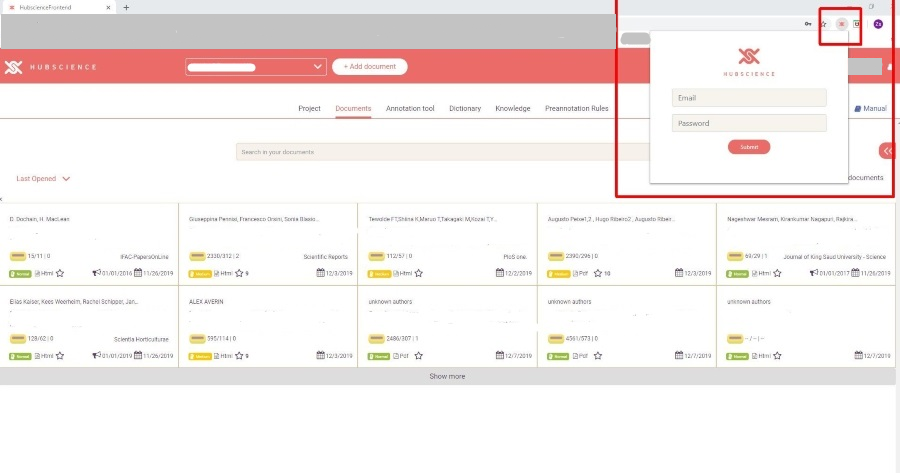
Task: Expand the Last Opened sort dropdown
Action: (43, 179)
